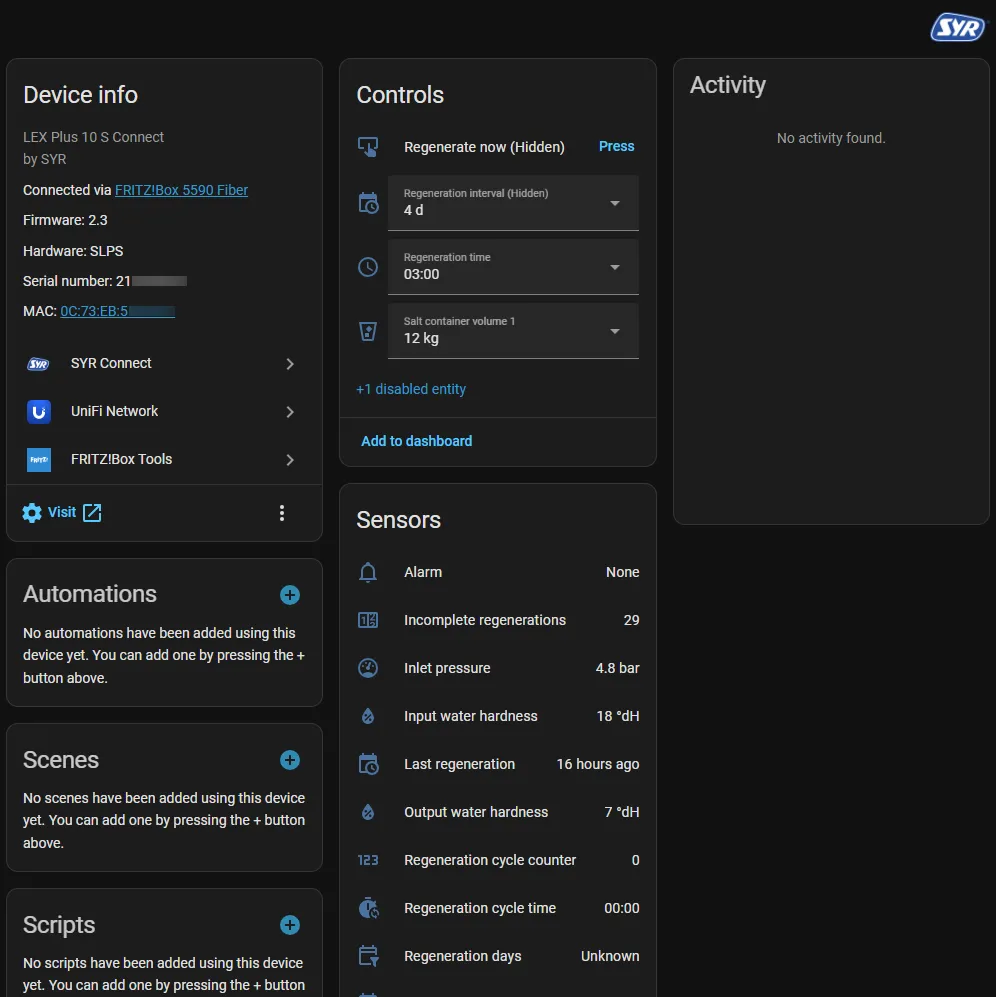The image size is (996, 997).
Task: Click Press for Regenerate now
Action: [616, 146]
